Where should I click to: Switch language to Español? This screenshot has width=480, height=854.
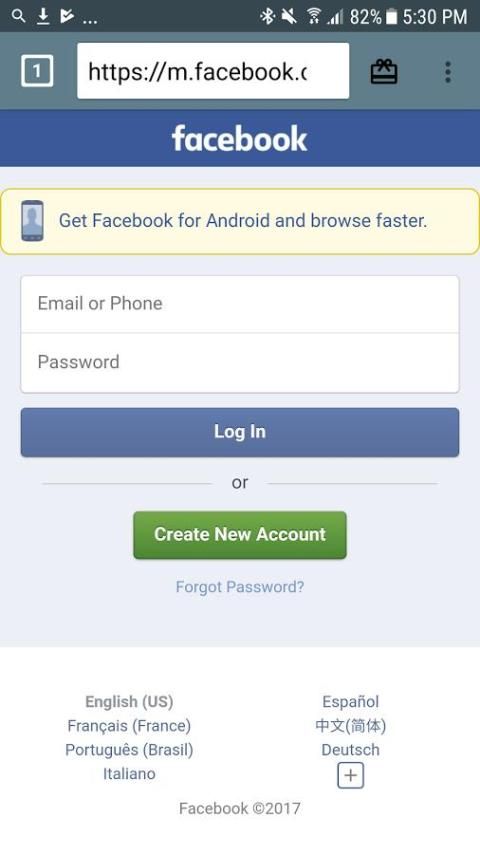click(350, 702)
